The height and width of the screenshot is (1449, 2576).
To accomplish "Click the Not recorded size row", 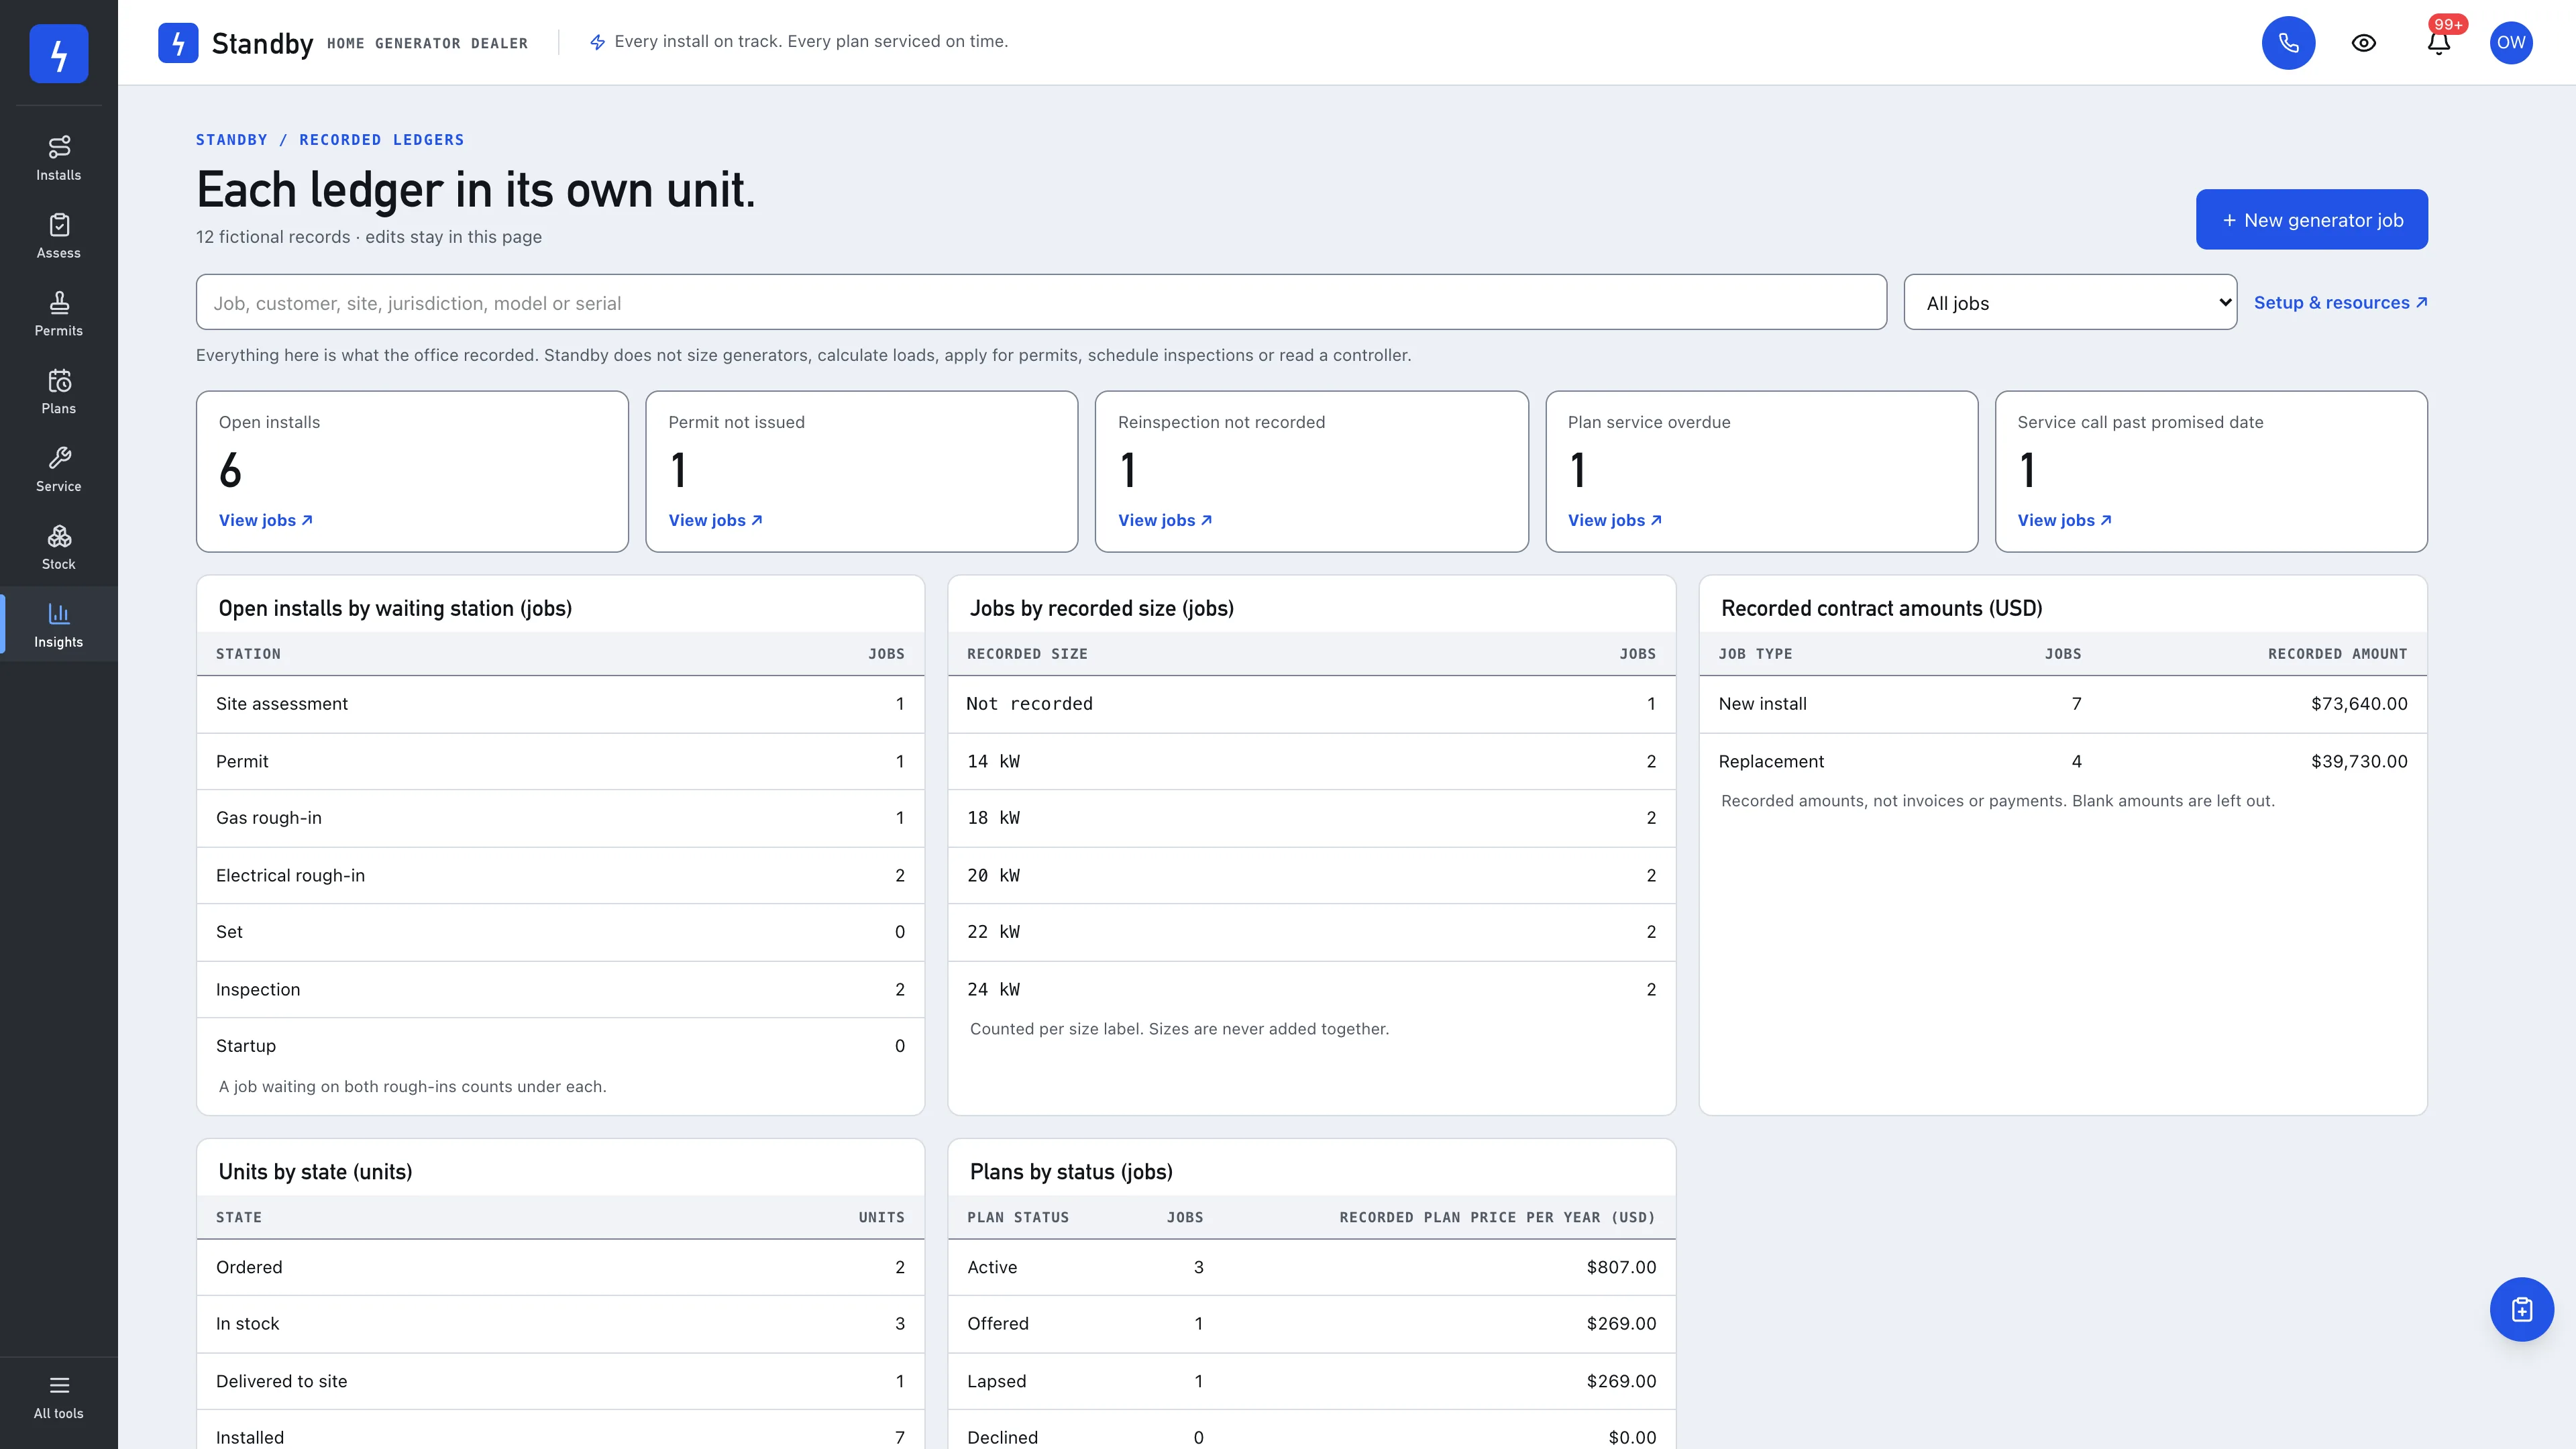I will pos(1311,704).
